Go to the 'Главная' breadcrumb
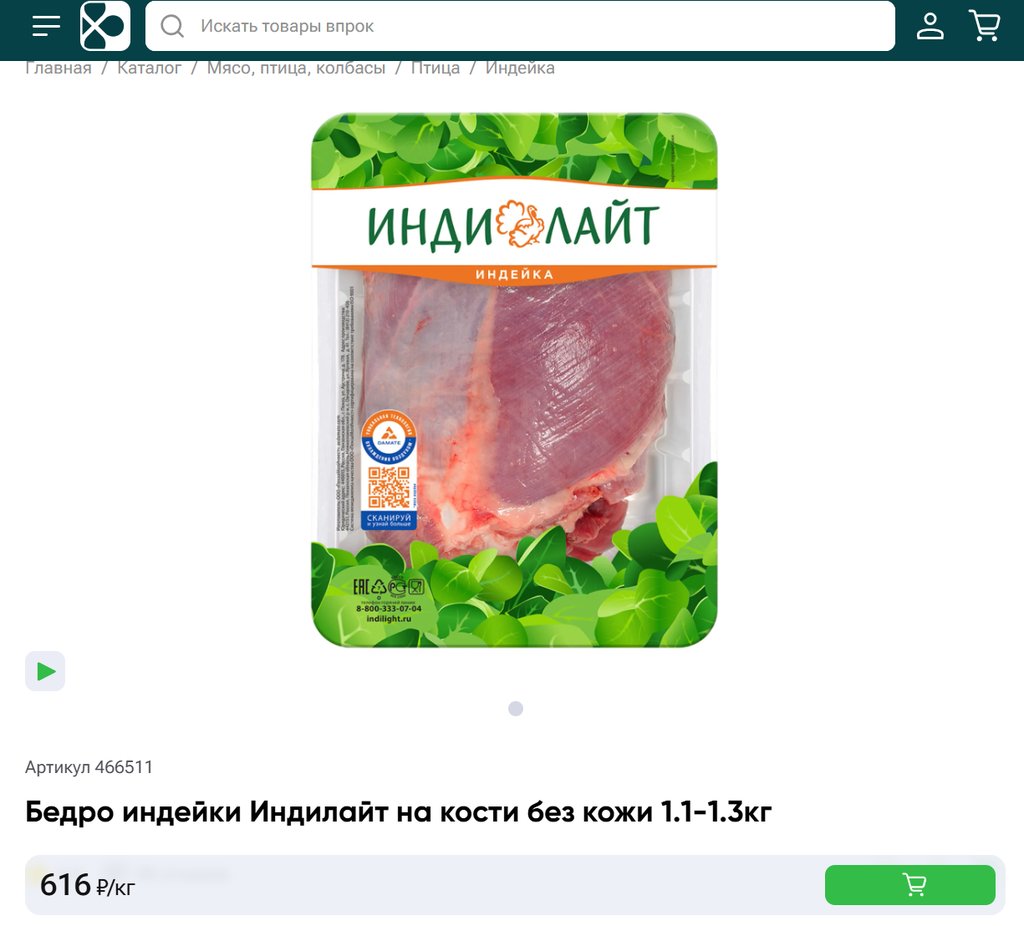This screenshot has height=926, width=1024. 58,68
